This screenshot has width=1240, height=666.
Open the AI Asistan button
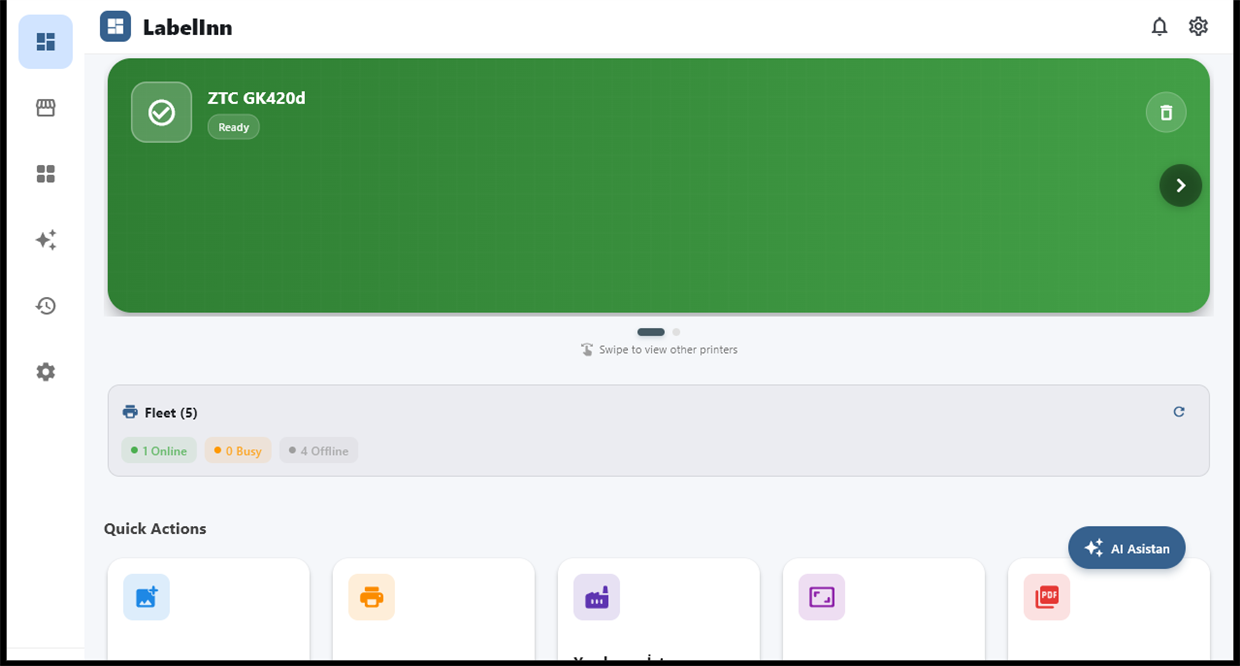point(1127,548)
